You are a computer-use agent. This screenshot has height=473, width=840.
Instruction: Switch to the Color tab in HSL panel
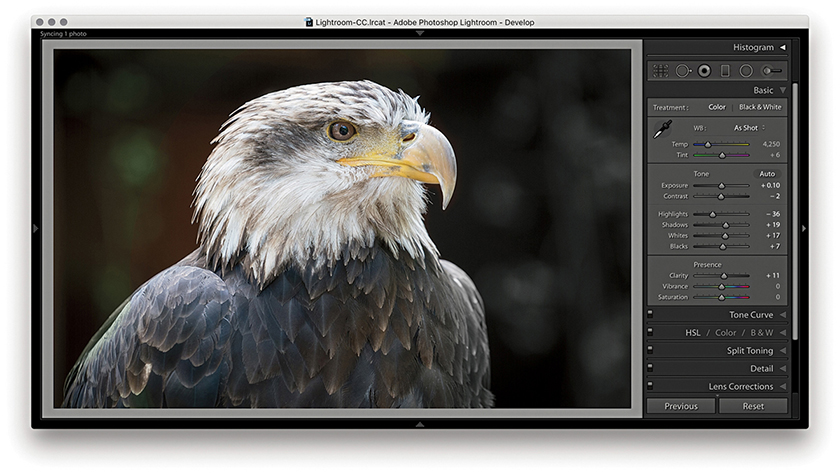pos(725,333)
